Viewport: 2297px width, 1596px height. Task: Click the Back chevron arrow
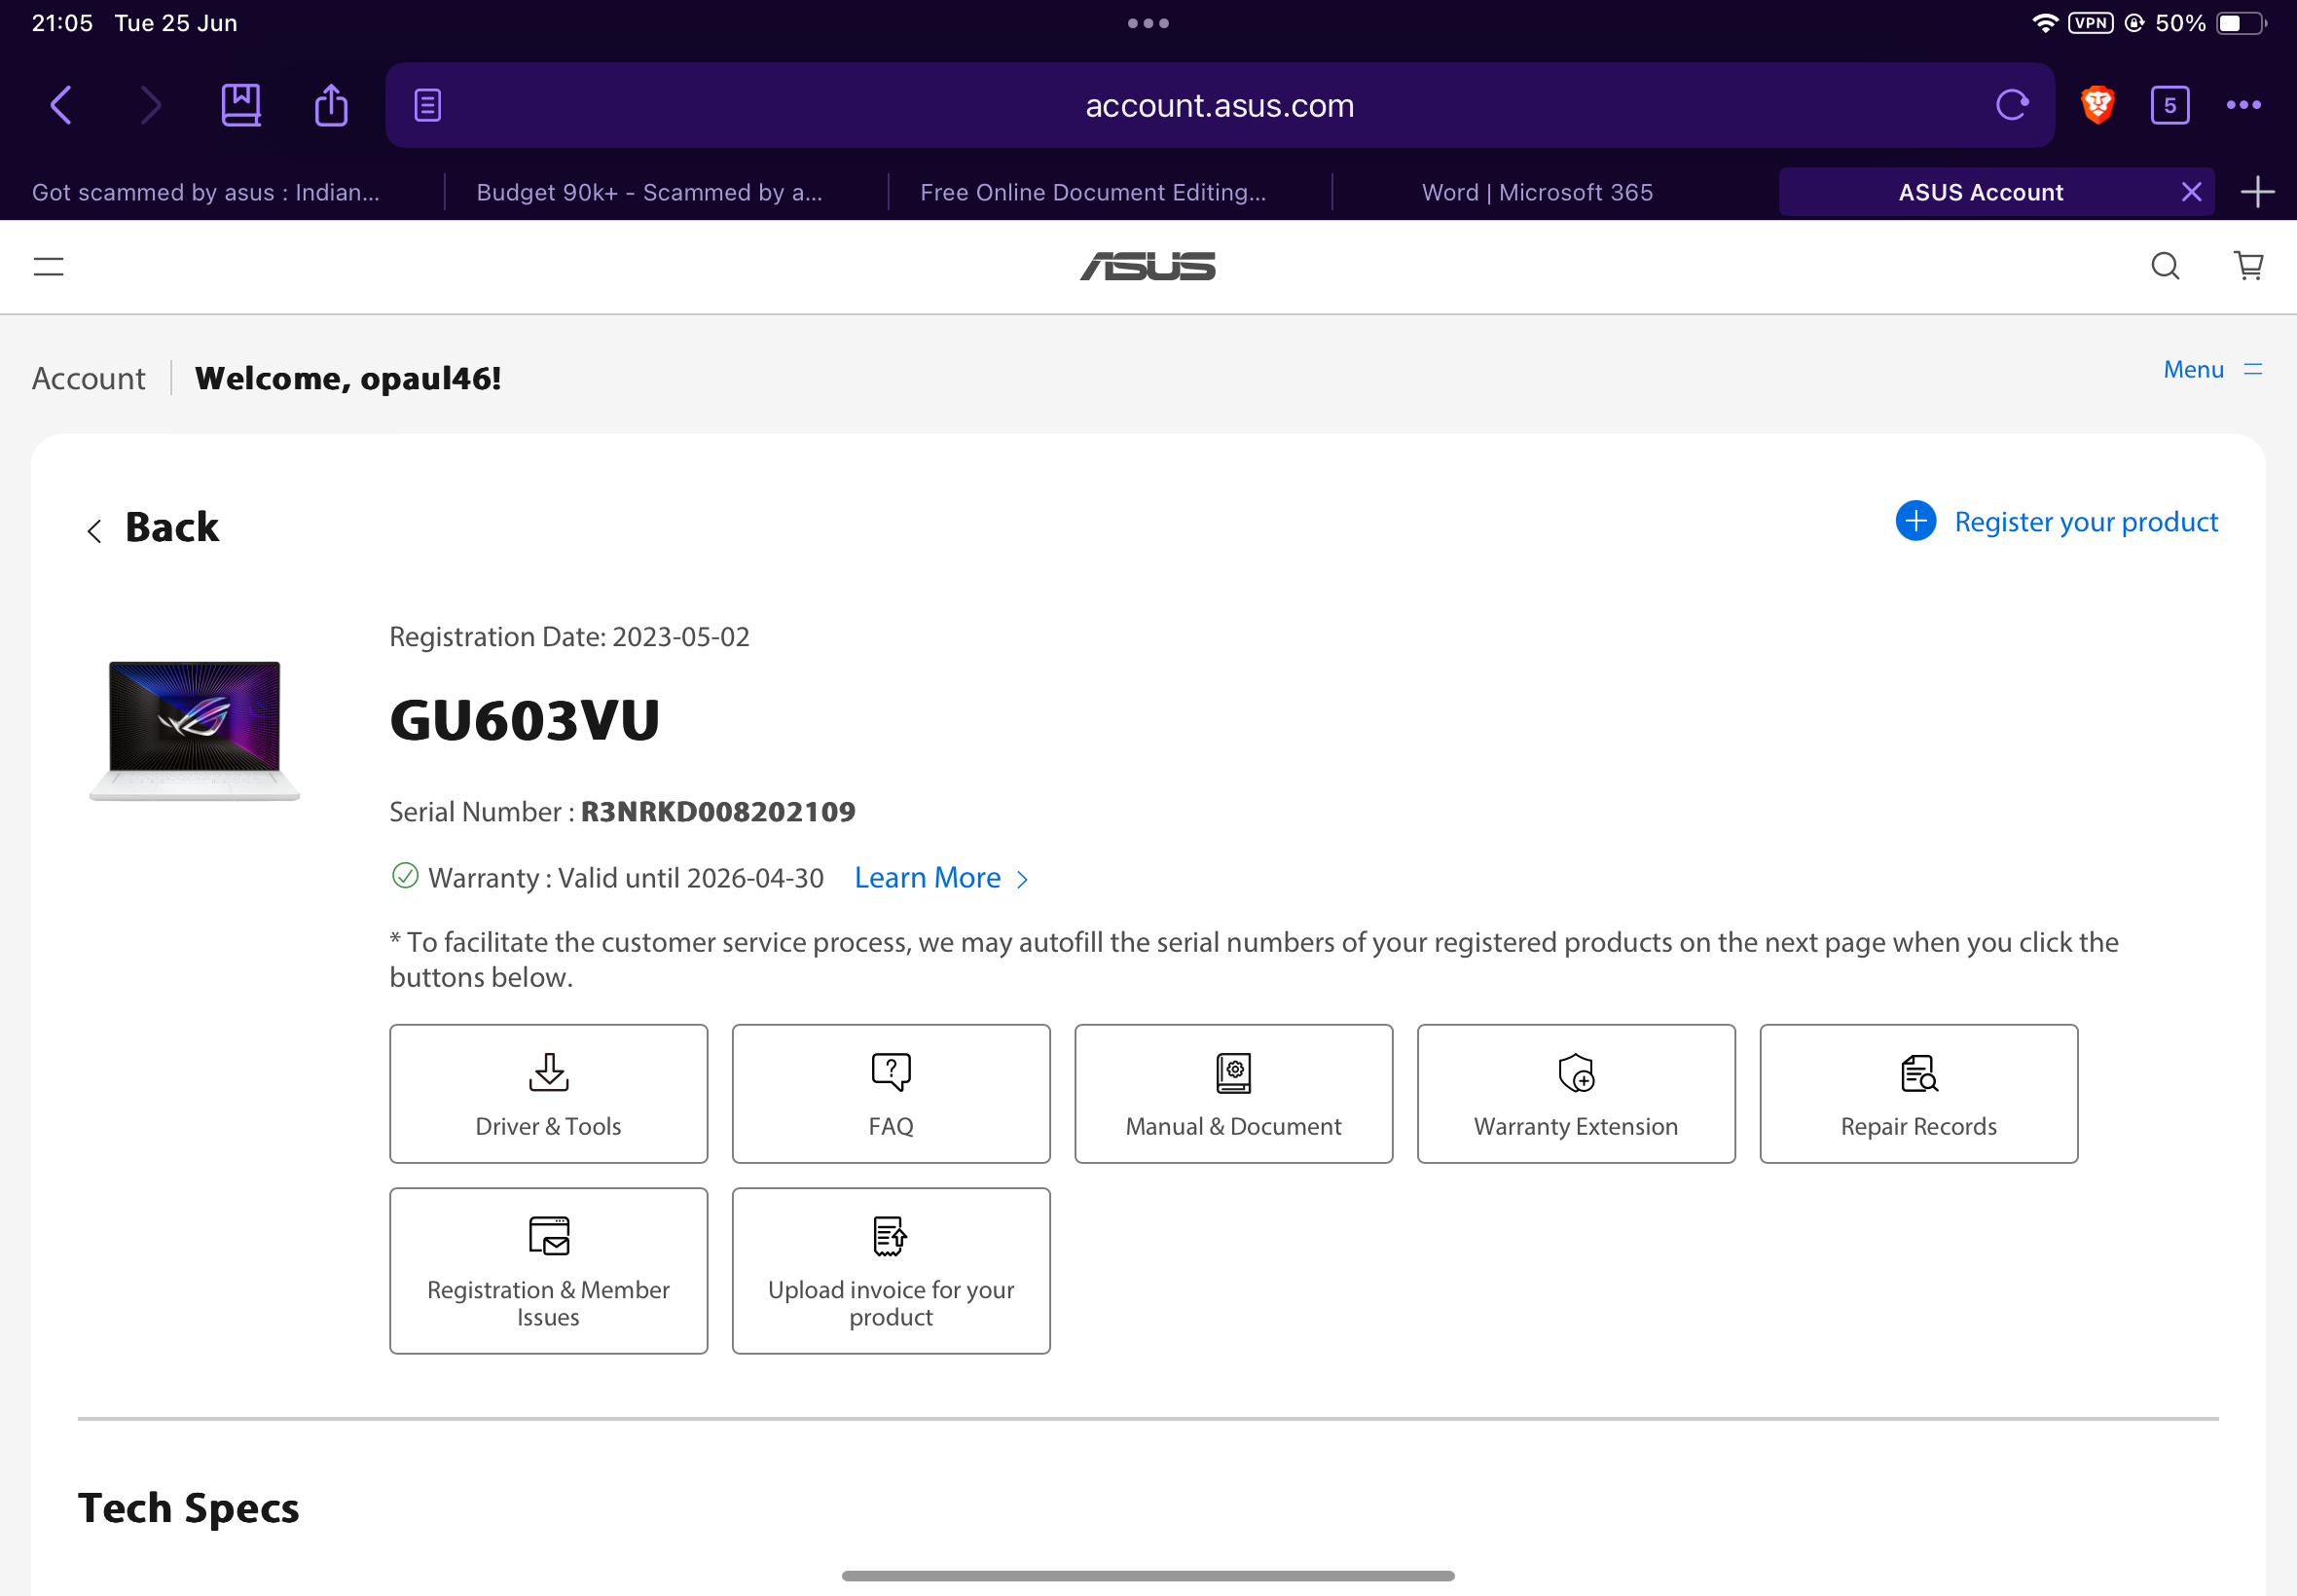tap(94, 530)
